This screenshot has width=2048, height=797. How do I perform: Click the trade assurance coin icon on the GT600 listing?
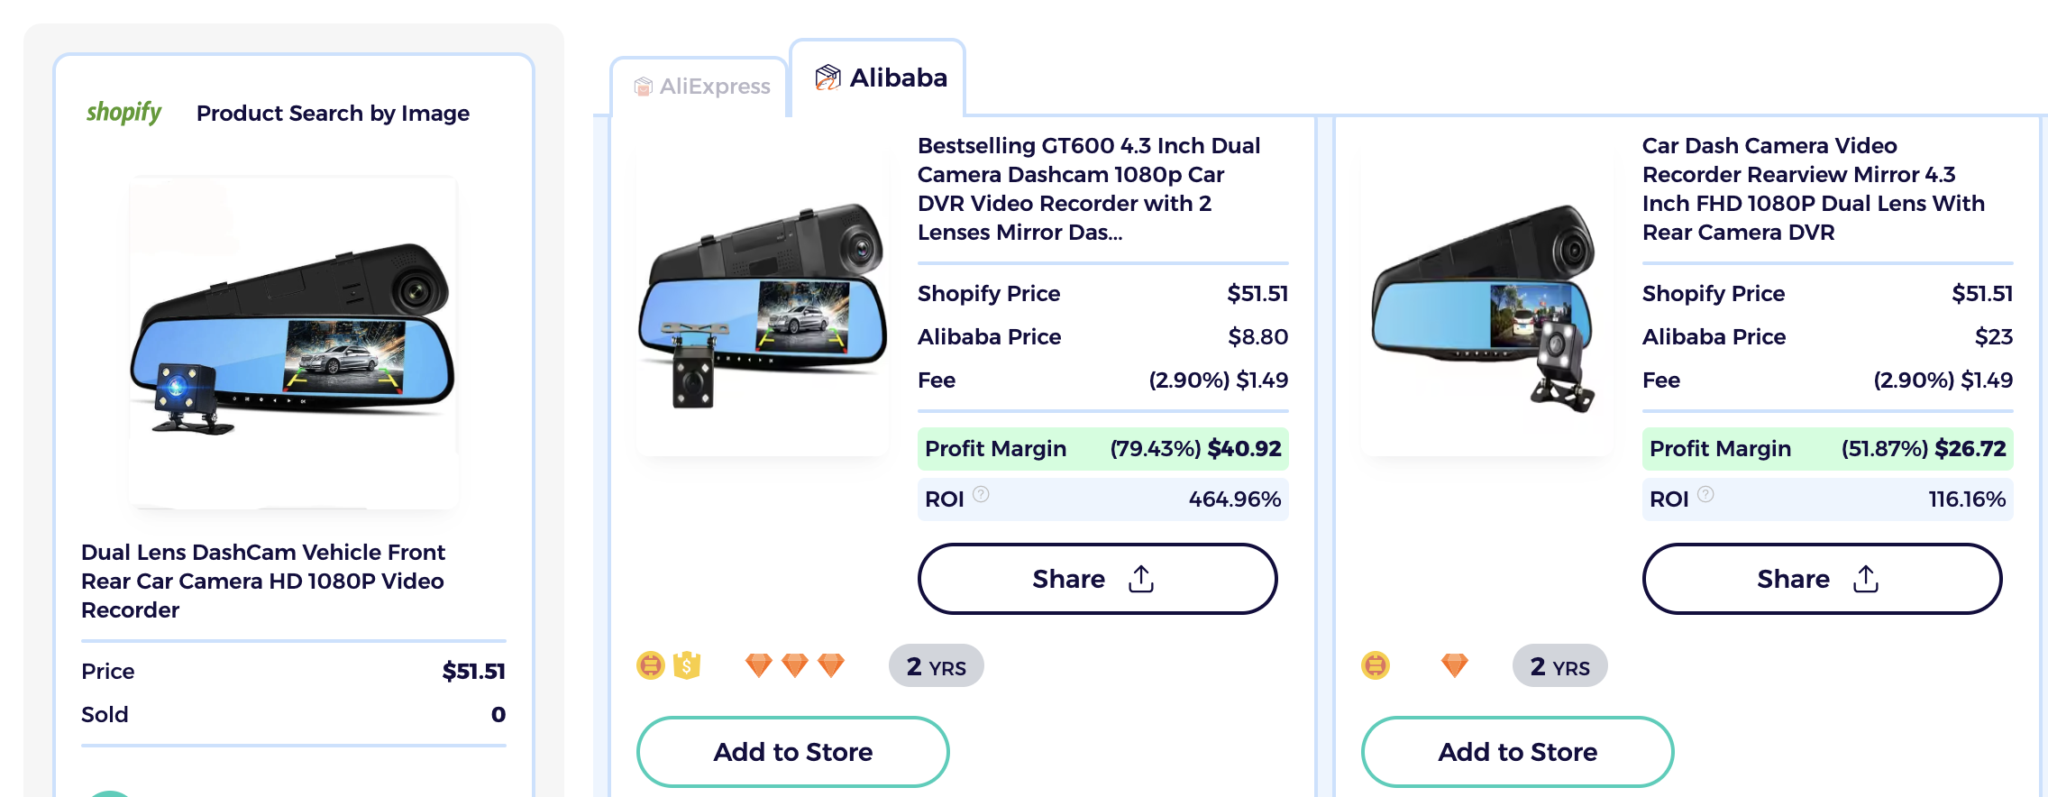[x=649, y=664]
